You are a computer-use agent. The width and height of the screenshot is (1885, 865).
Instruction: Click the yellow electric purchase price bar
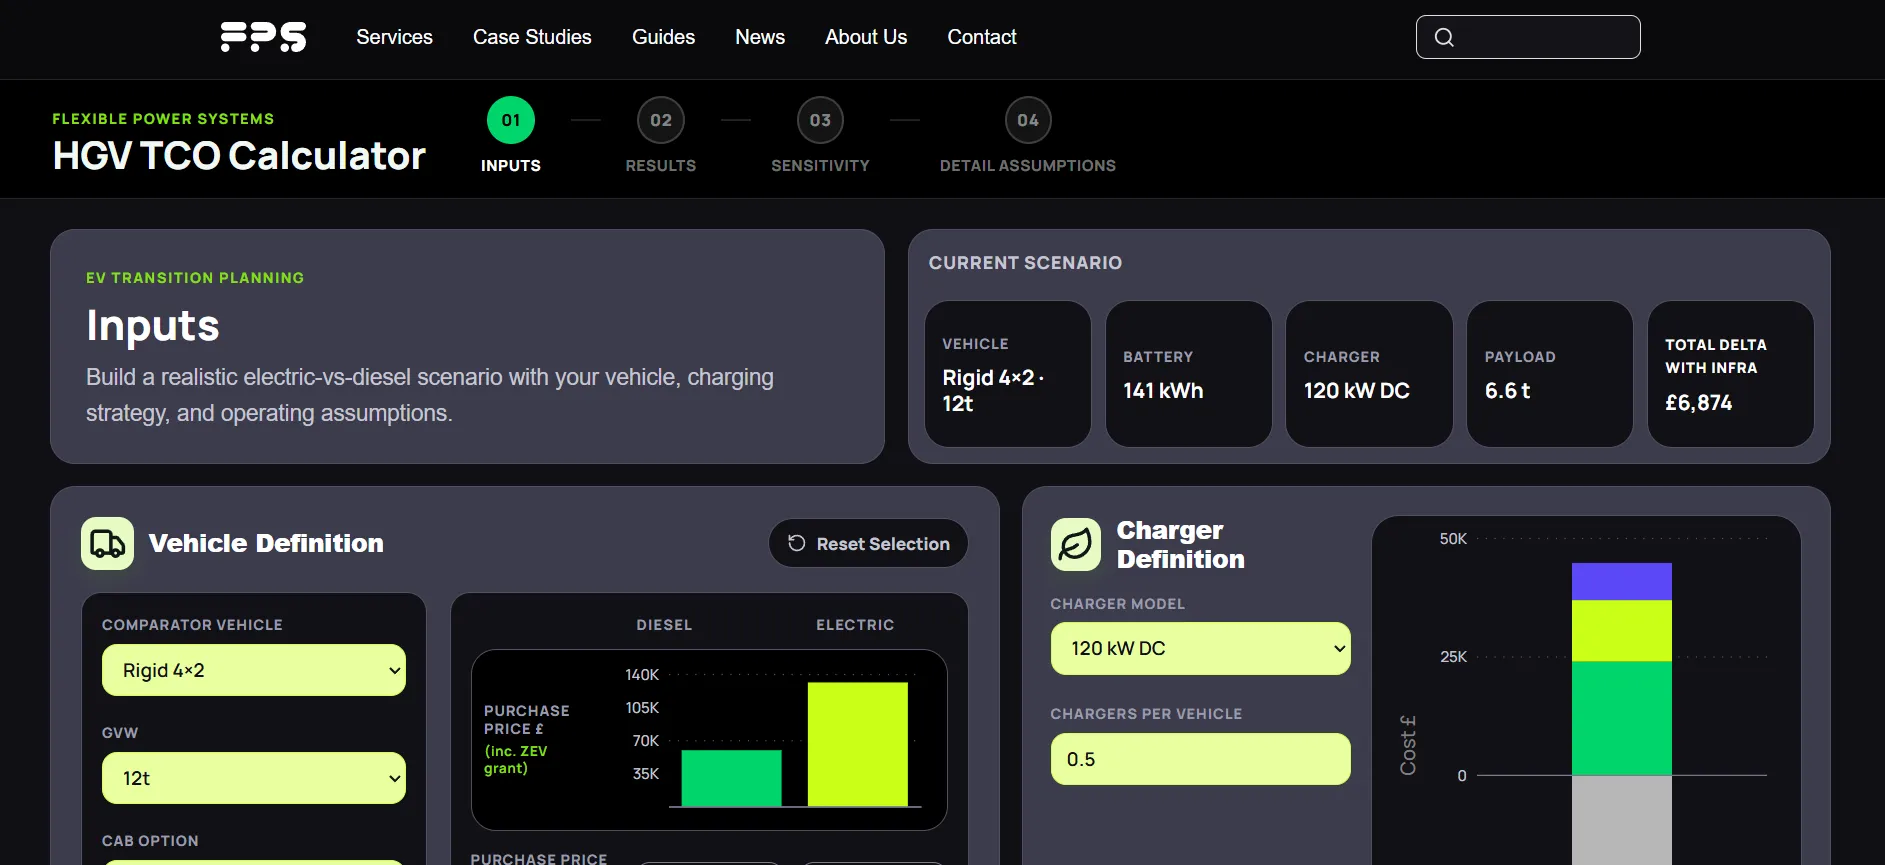[858, 744]
